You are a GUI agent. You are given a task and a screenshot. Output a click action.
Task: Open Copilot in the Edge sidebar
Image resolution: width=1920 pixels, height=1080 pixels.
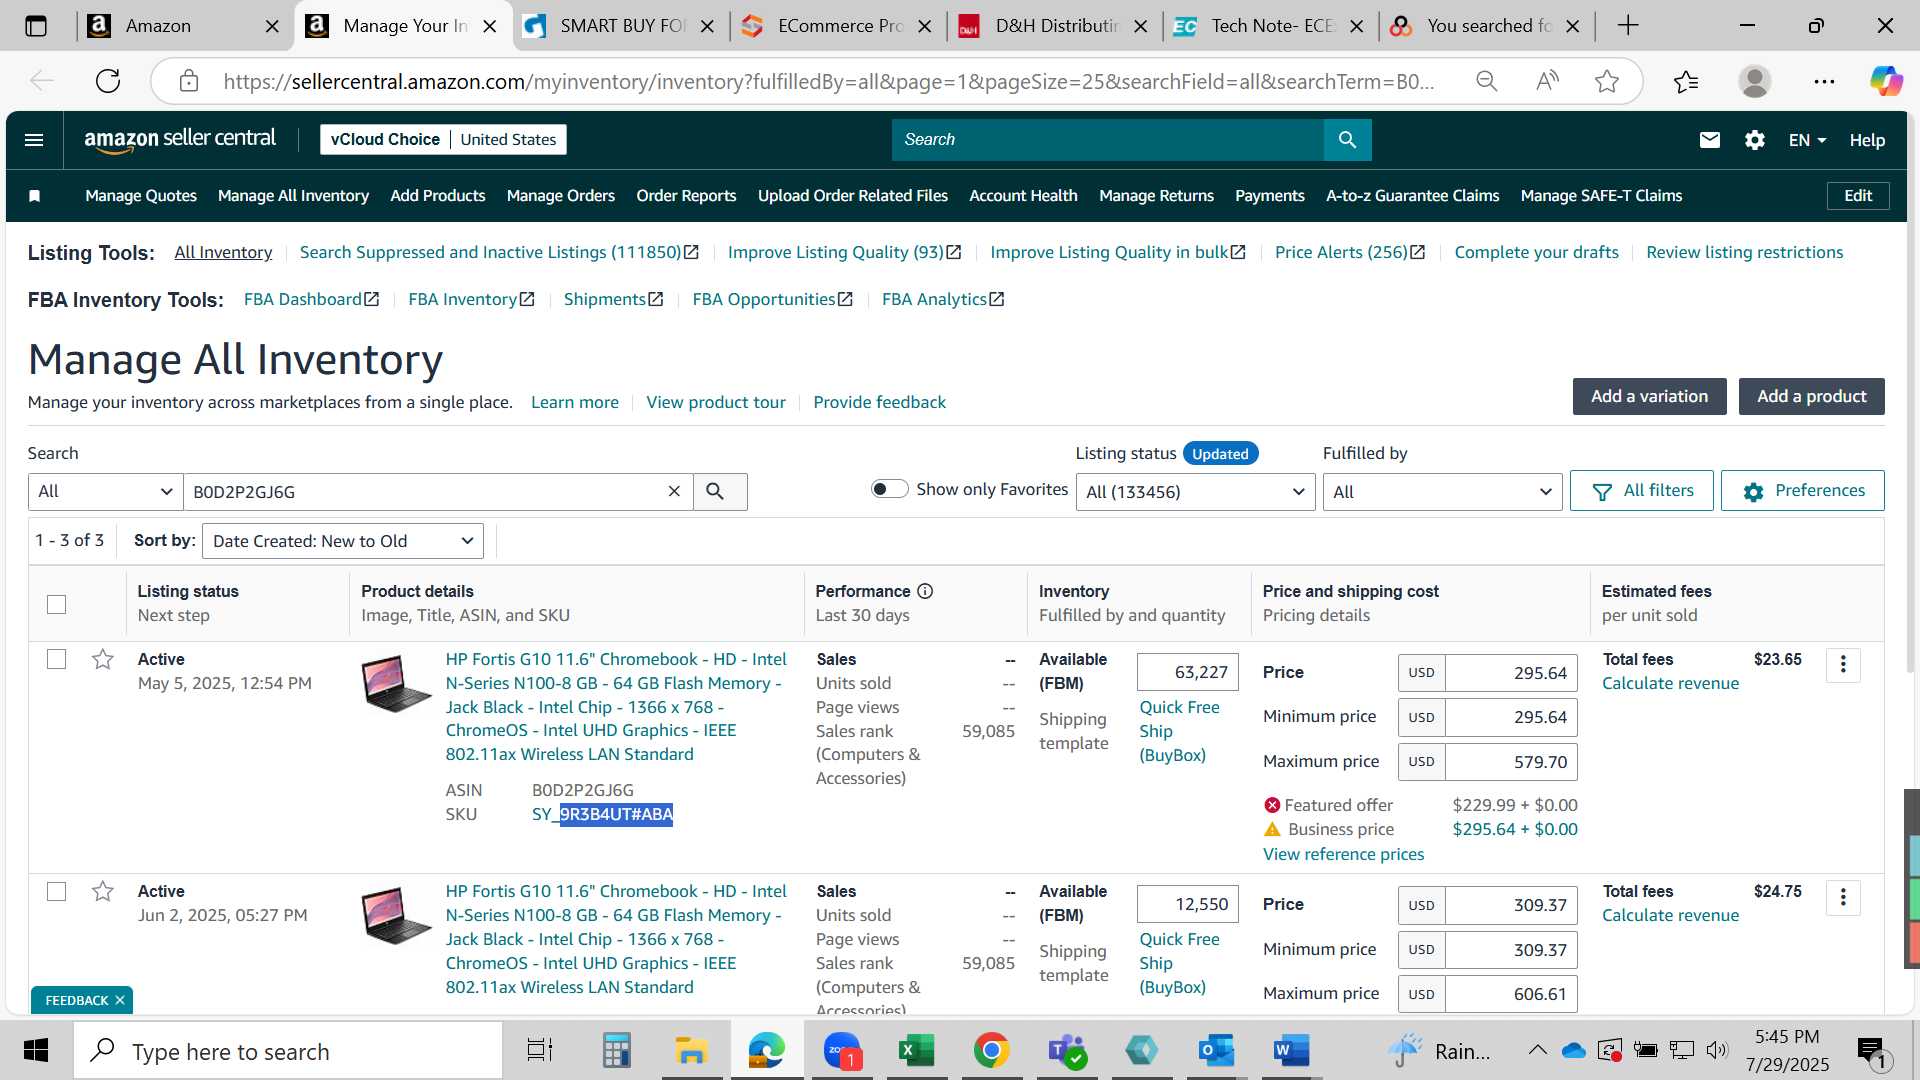[x=1886, y=81]
